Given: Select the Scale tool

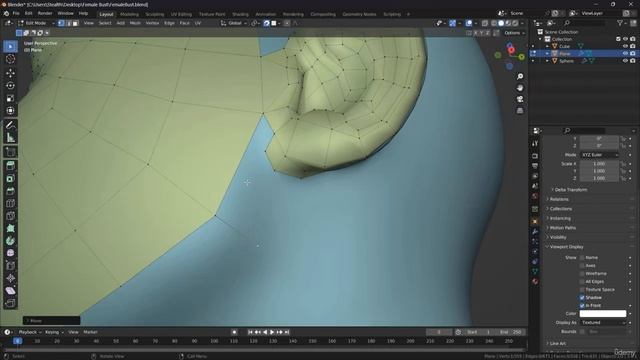Looking at the screenshot, I should coord(10,98).
